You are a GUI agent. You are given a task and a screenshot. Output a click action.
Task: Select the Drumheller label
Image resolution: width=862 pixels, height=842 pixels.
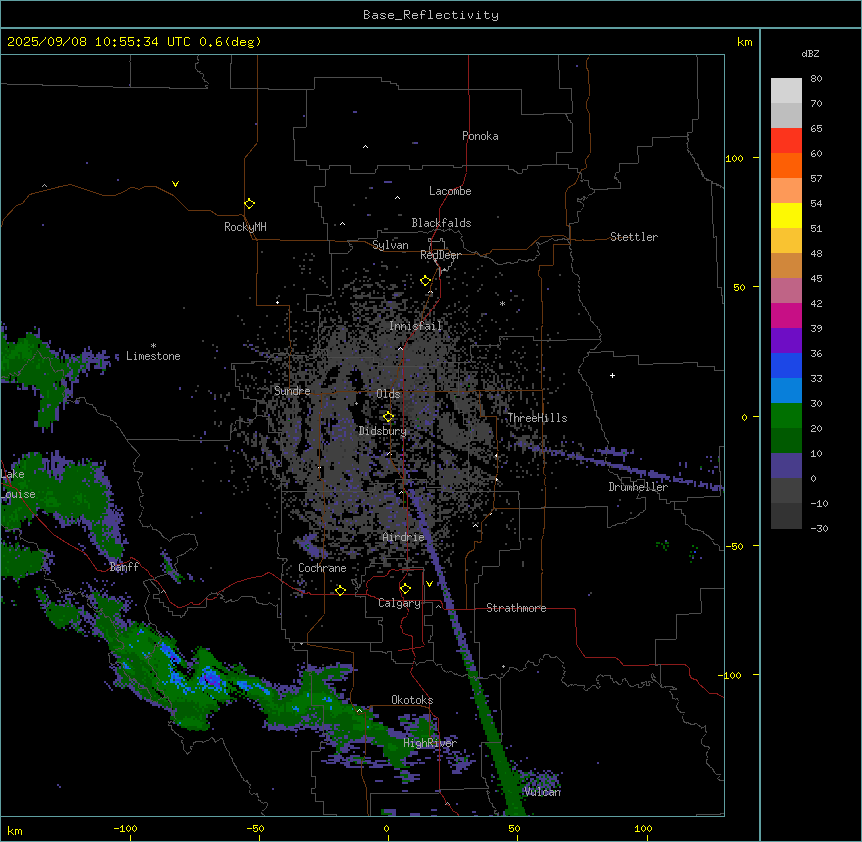pos(638,487)
